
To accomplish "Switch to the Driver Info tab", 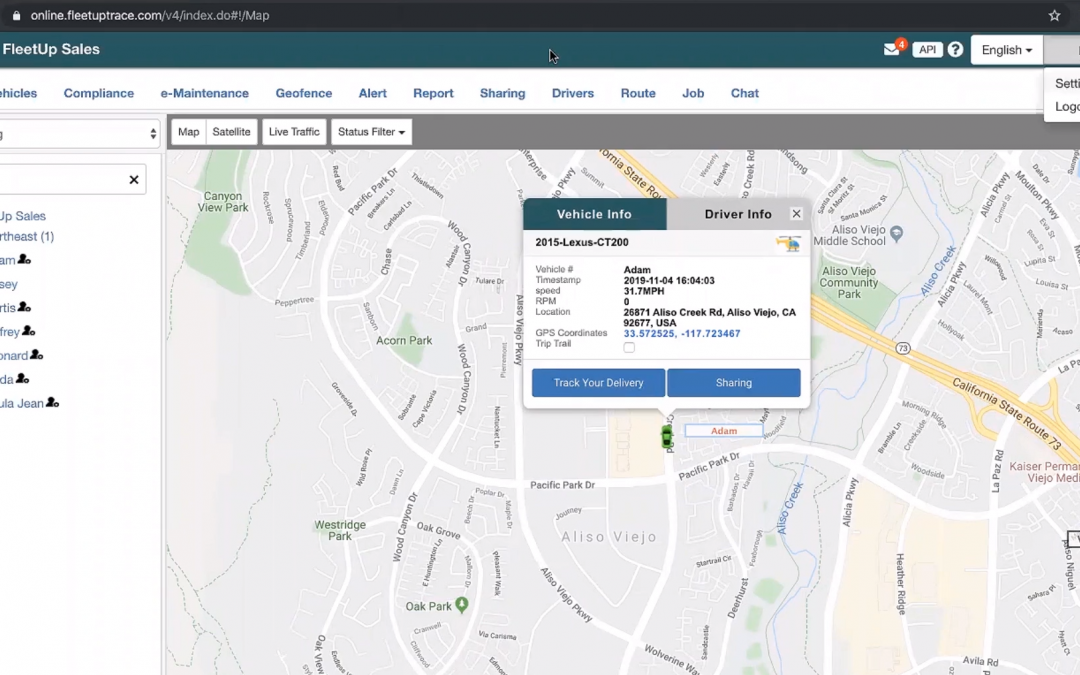I will pyautogui.click(x=738, y=214).
